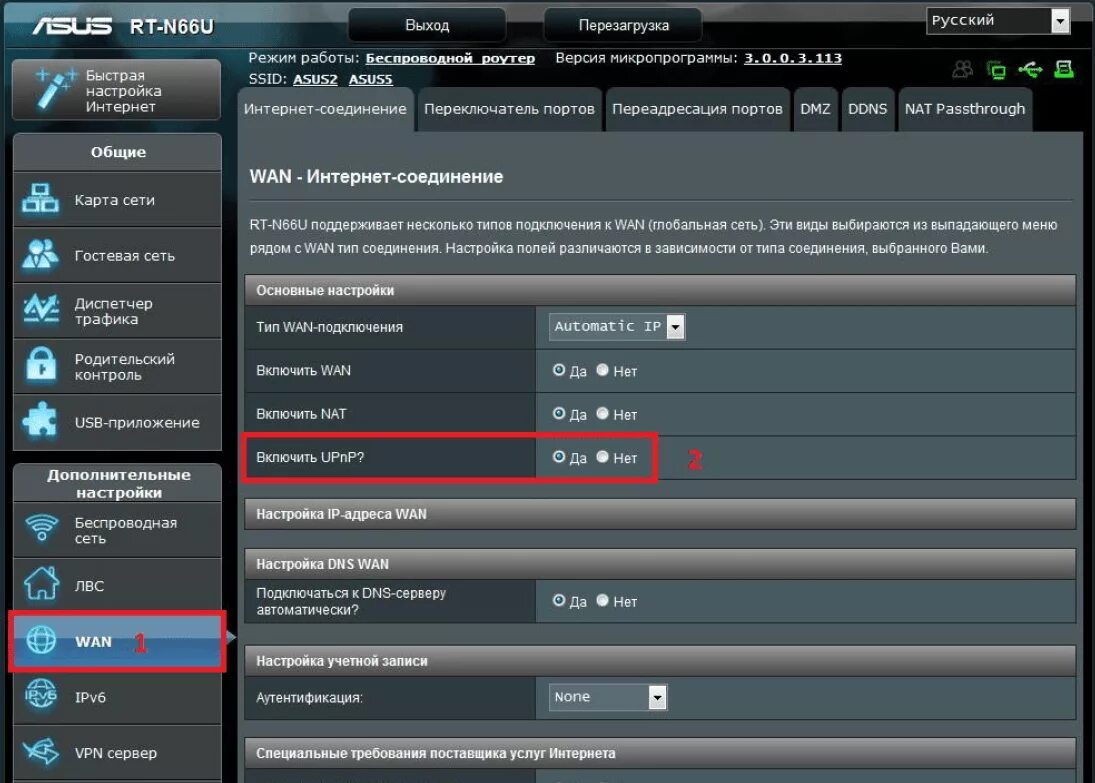The width and height of the screenshot is (1095, 783).
Task: Open the Аутентификация None dropdown
Action: (x=608, y=697)
